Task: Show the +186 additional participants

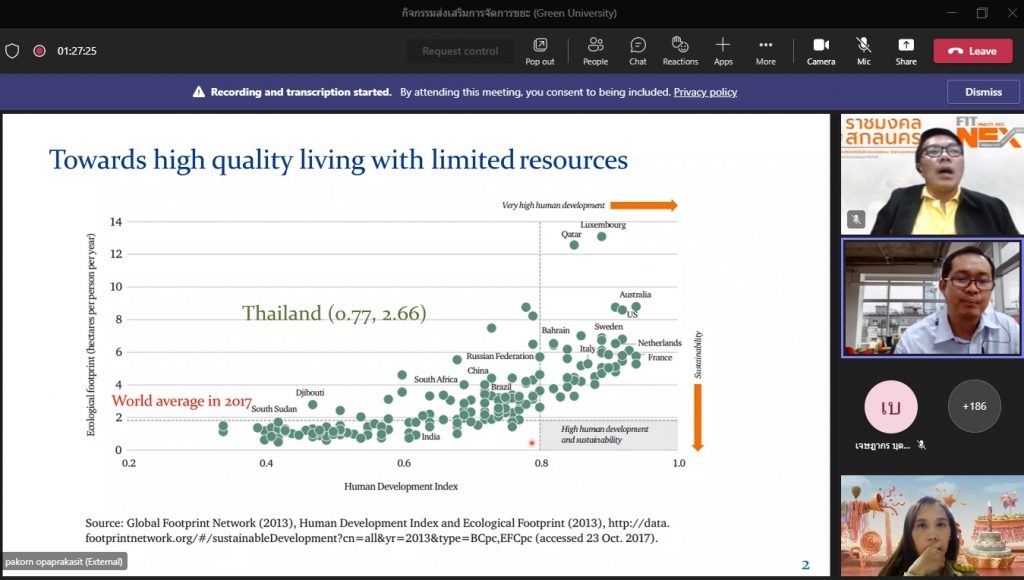Action: click(974, 406)
